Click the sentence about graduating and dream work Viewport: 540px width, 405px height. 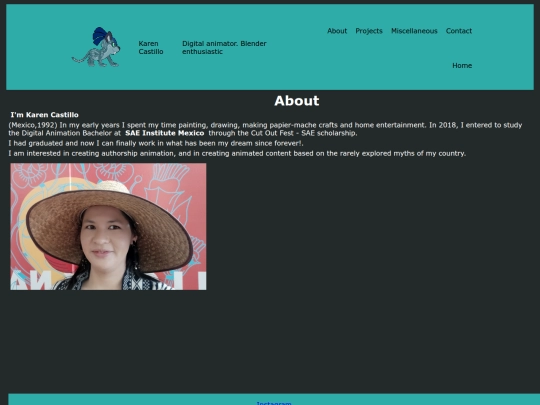point(156,143)
